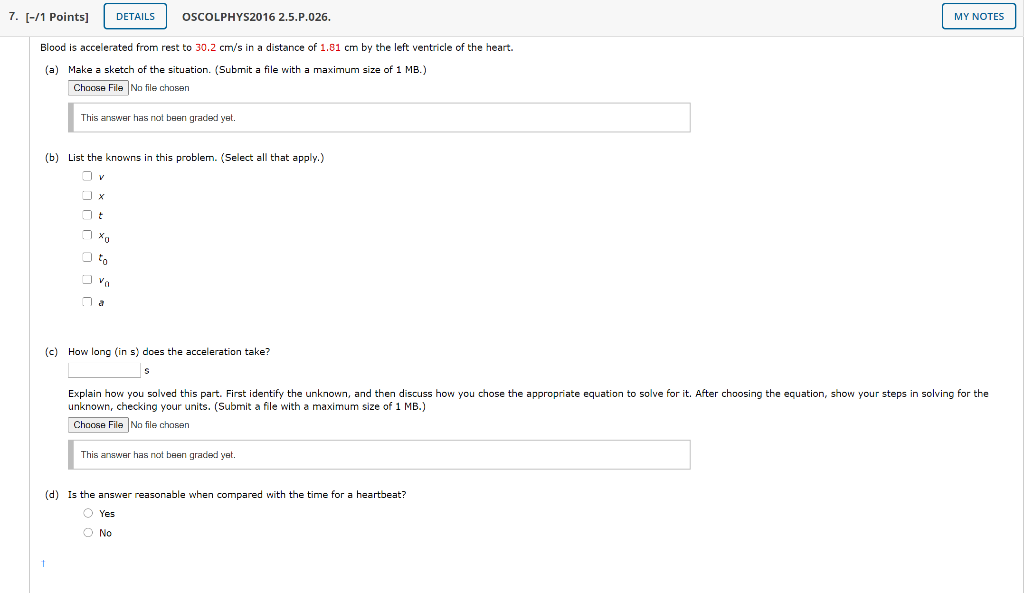Check the t known checkbox
This screenshot has width=1024, height=593.
[x=87, y=215]
